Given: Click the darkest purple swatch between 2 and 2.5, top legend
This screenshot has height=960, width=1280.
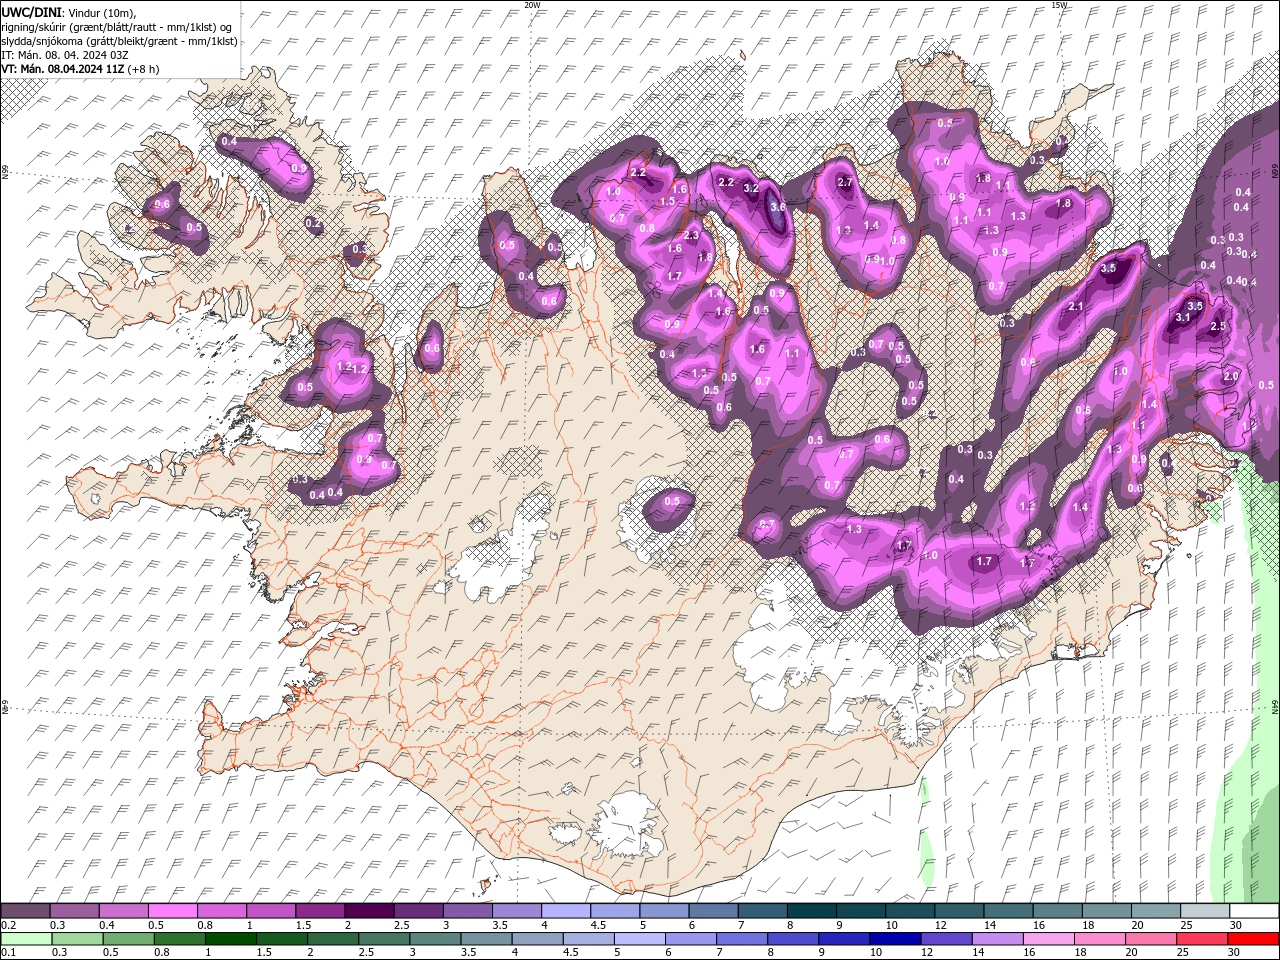Looking at the screenshot, I should [368, 911].
